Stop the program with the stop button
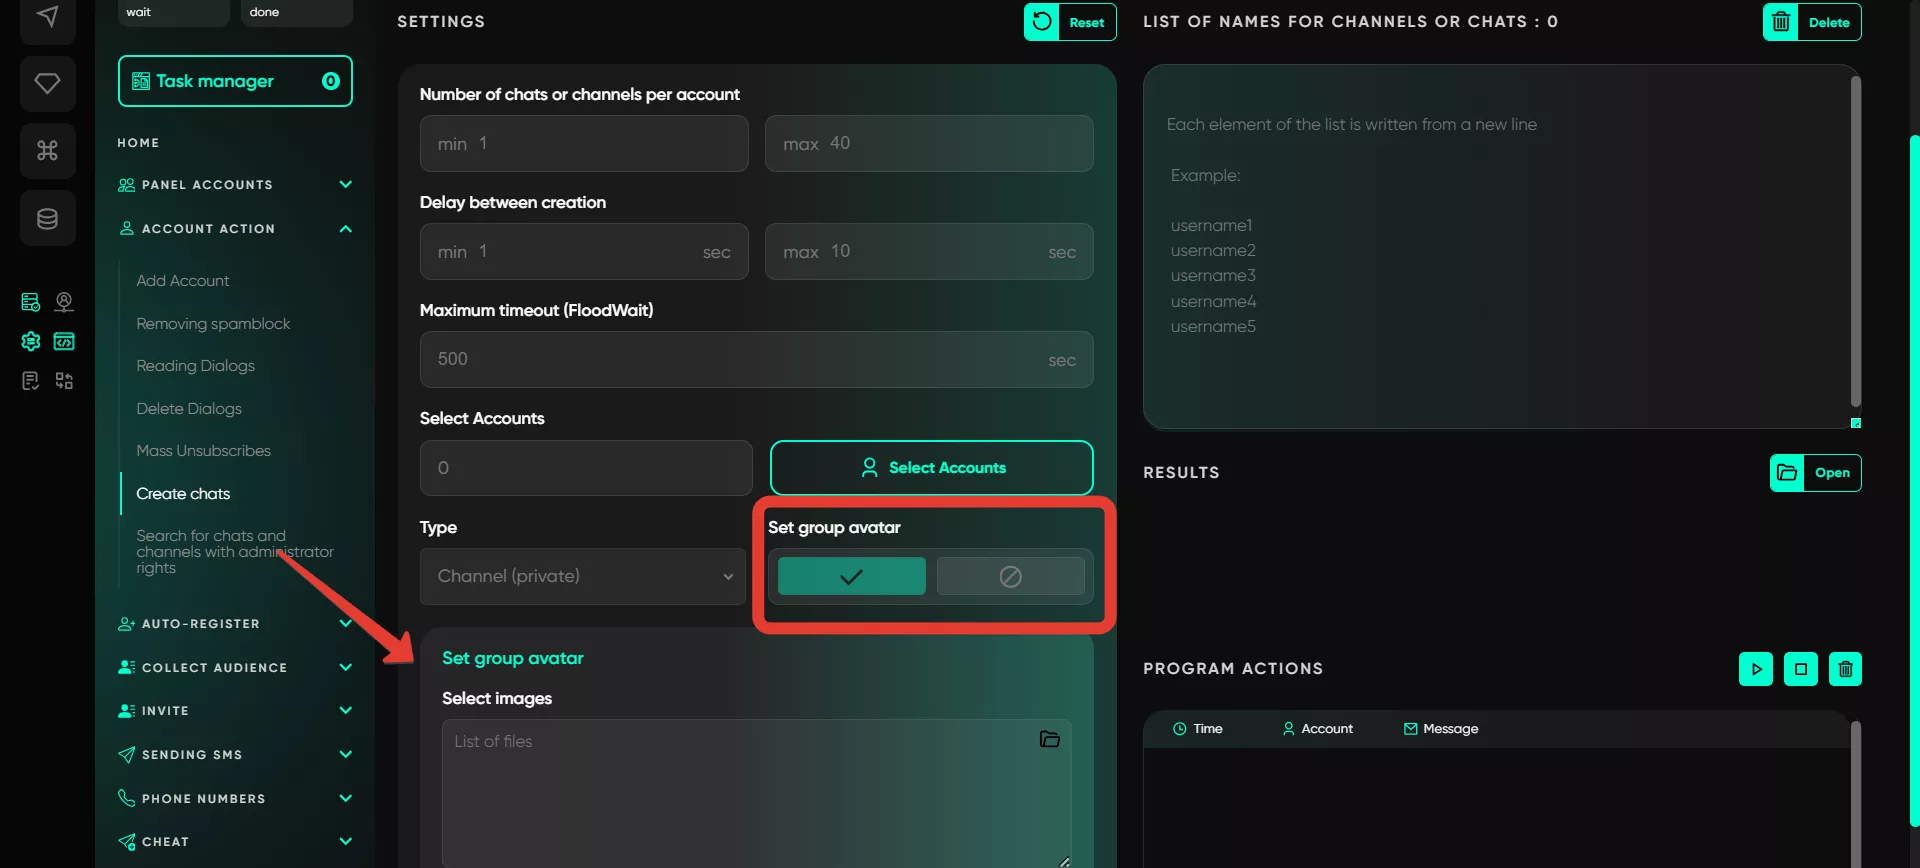This screenshot has height=868, width=1920. tap(1801, 669)
